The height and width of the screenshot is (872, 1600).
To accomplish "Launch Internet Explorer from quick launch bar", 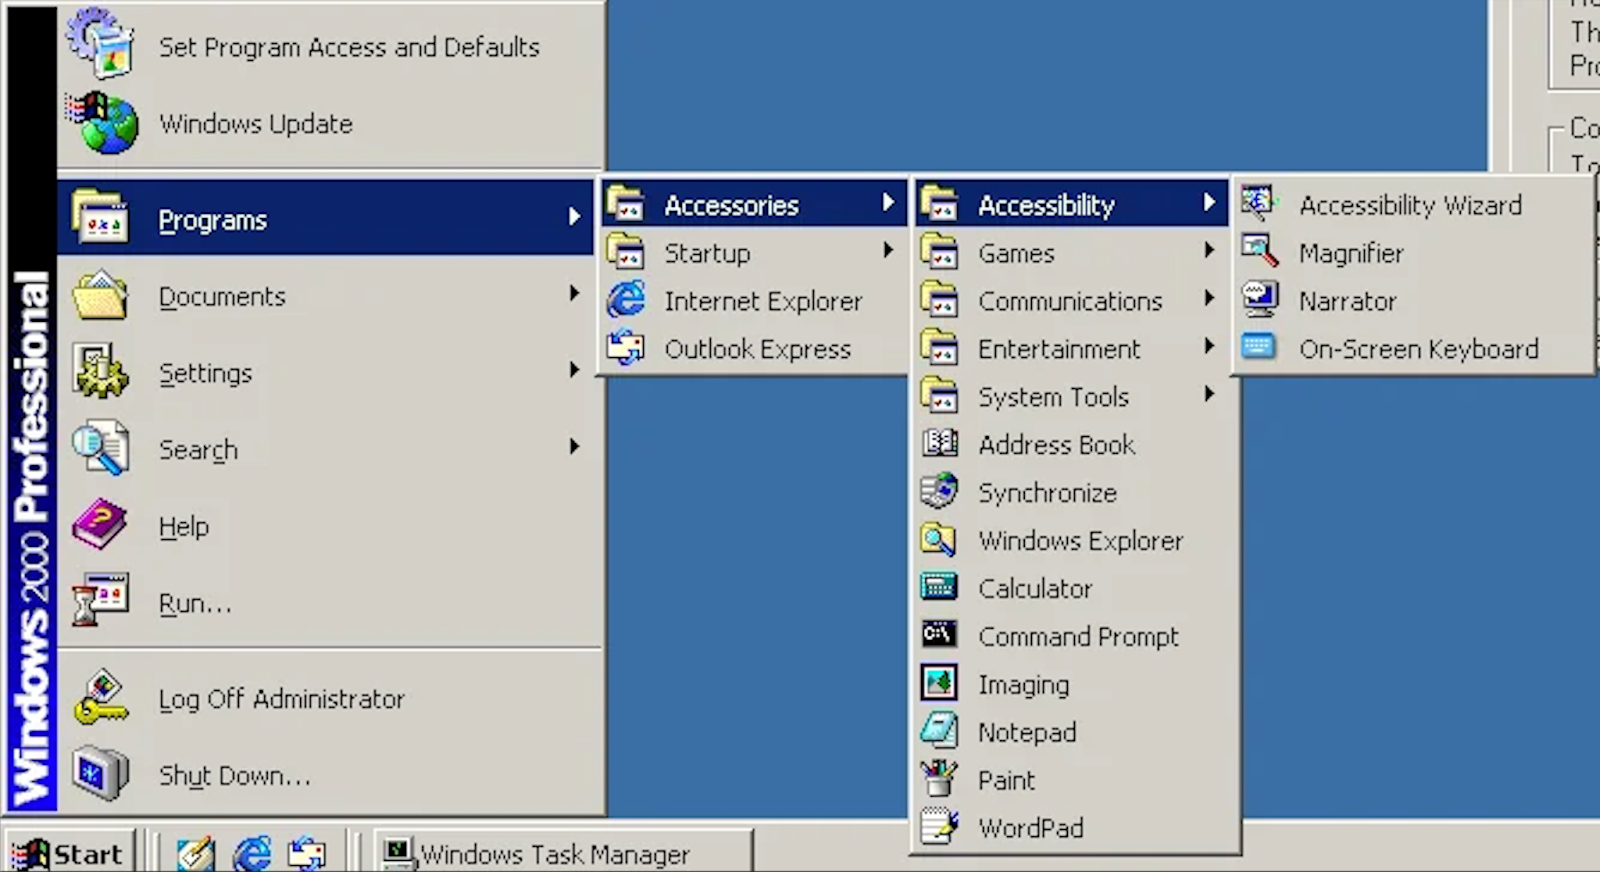I will pyautogui.click(x=251, y=853).
